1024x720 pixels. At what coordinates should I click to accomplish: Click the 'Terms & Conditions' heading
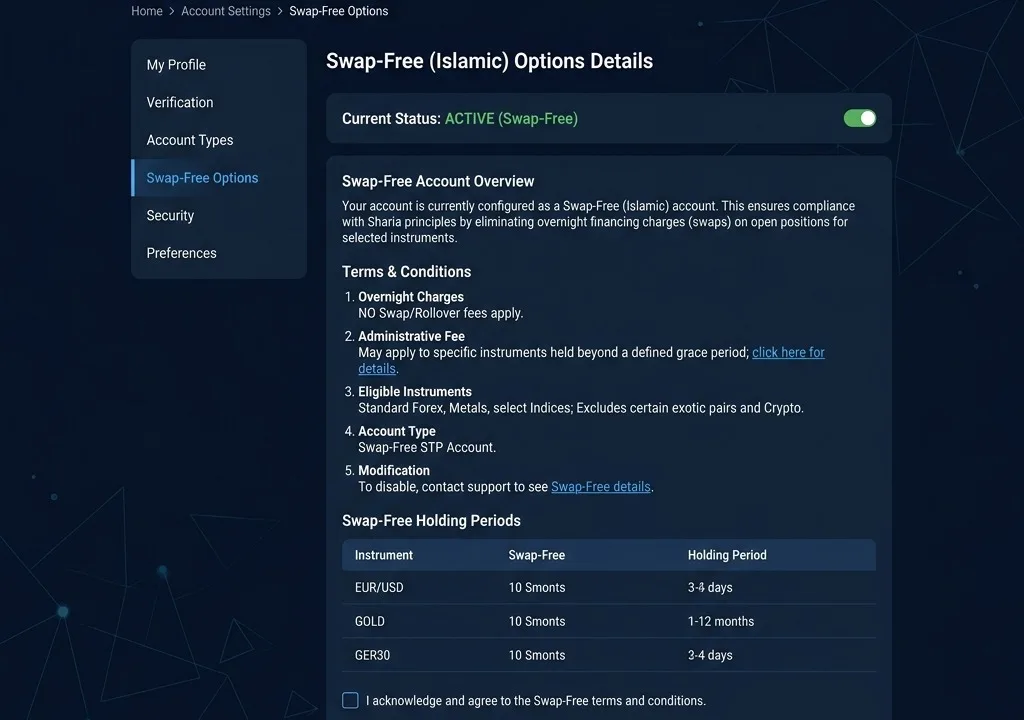pos(406,272)
